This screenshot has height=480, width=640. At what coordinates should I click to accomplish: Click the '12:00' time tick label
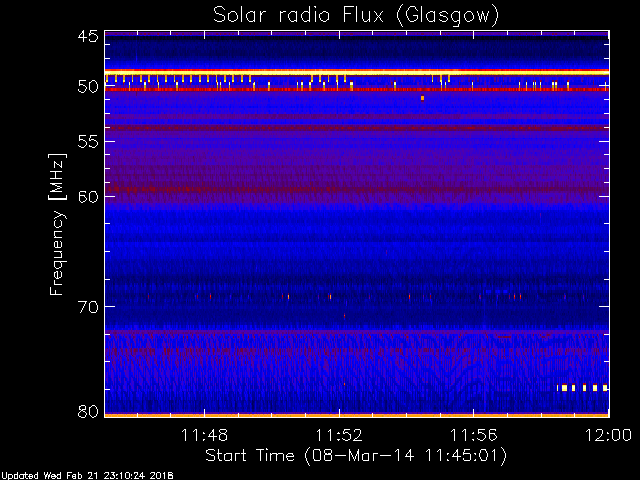tap(608, 435)
